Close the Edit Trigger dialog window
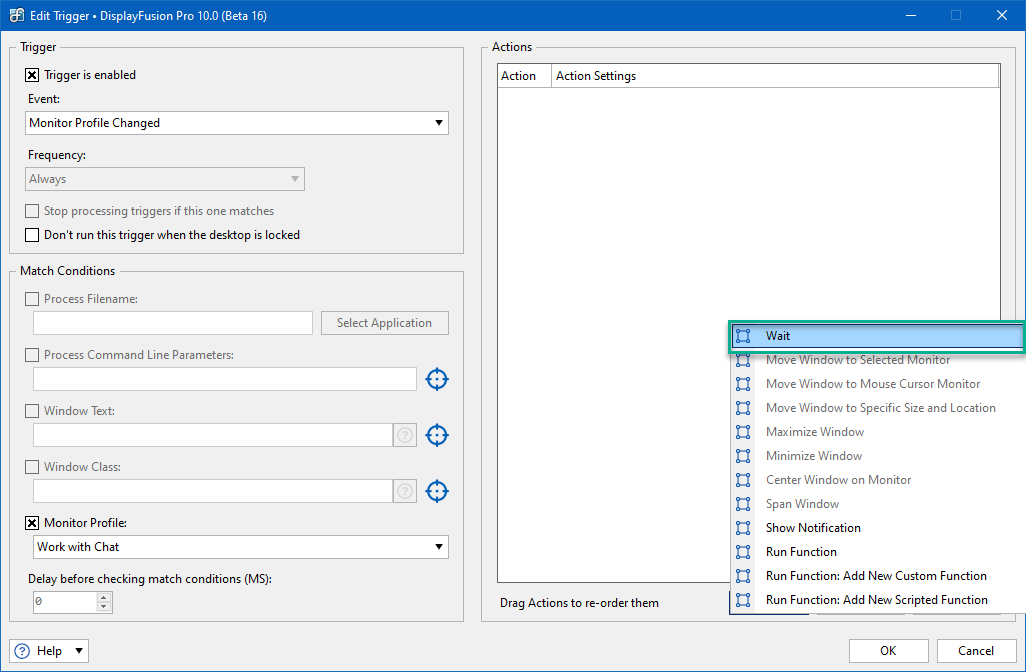 tap(1002, 15)
